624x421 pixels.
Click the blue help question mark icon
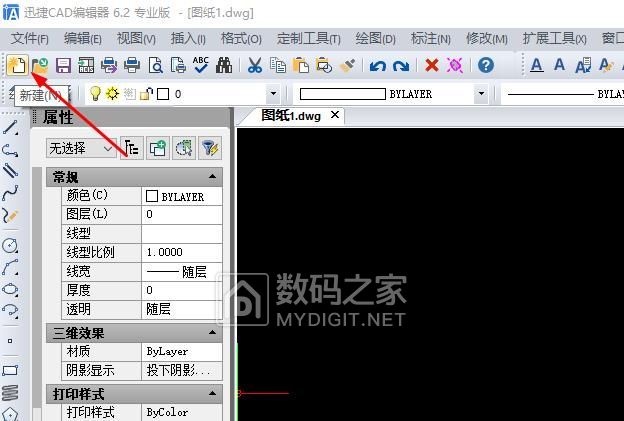pyautogui.click(x=486, y=65)
